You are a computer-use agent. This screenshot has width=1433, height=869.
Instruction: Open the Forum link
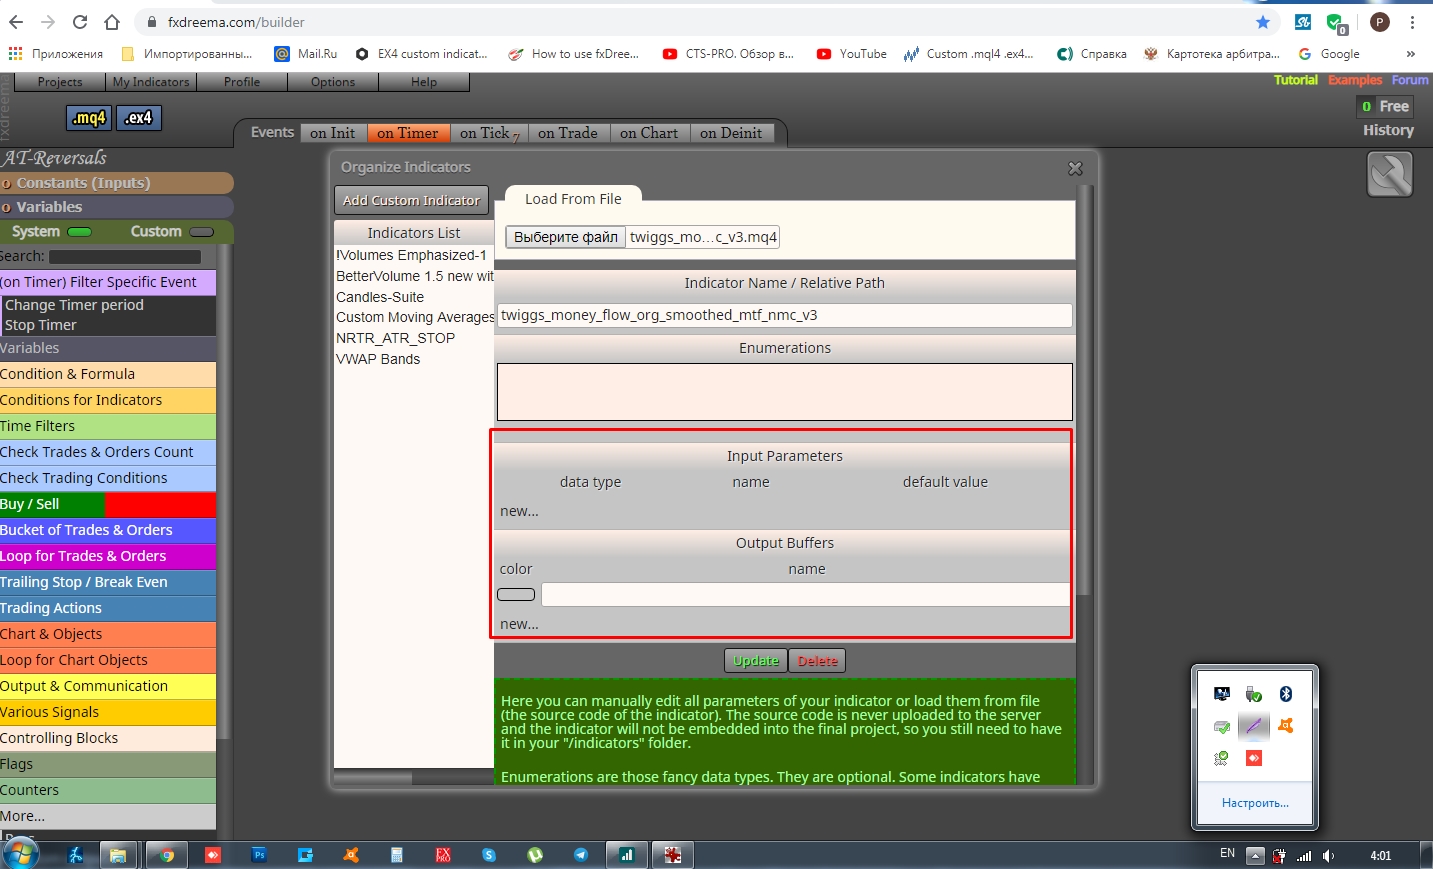1410,80
